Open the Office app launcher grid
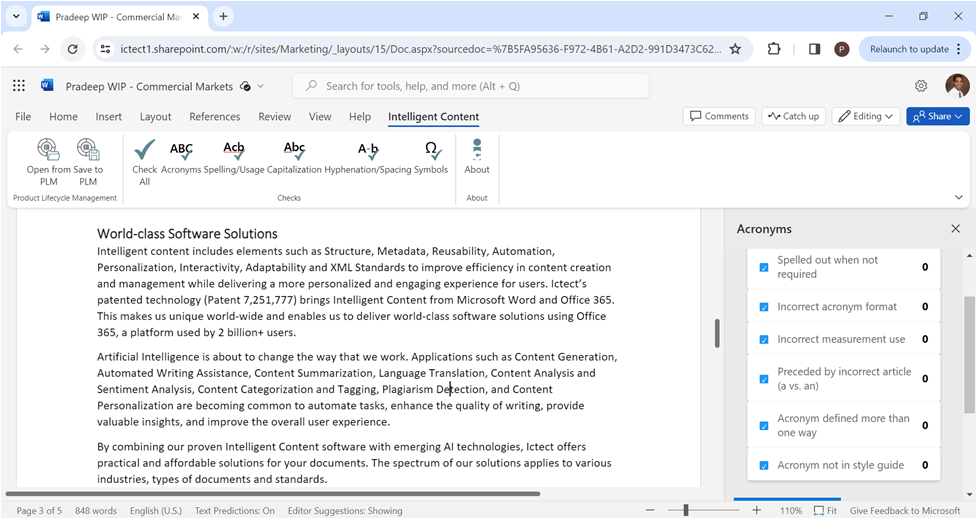This screenshot has height=518, width=976. 19,86
